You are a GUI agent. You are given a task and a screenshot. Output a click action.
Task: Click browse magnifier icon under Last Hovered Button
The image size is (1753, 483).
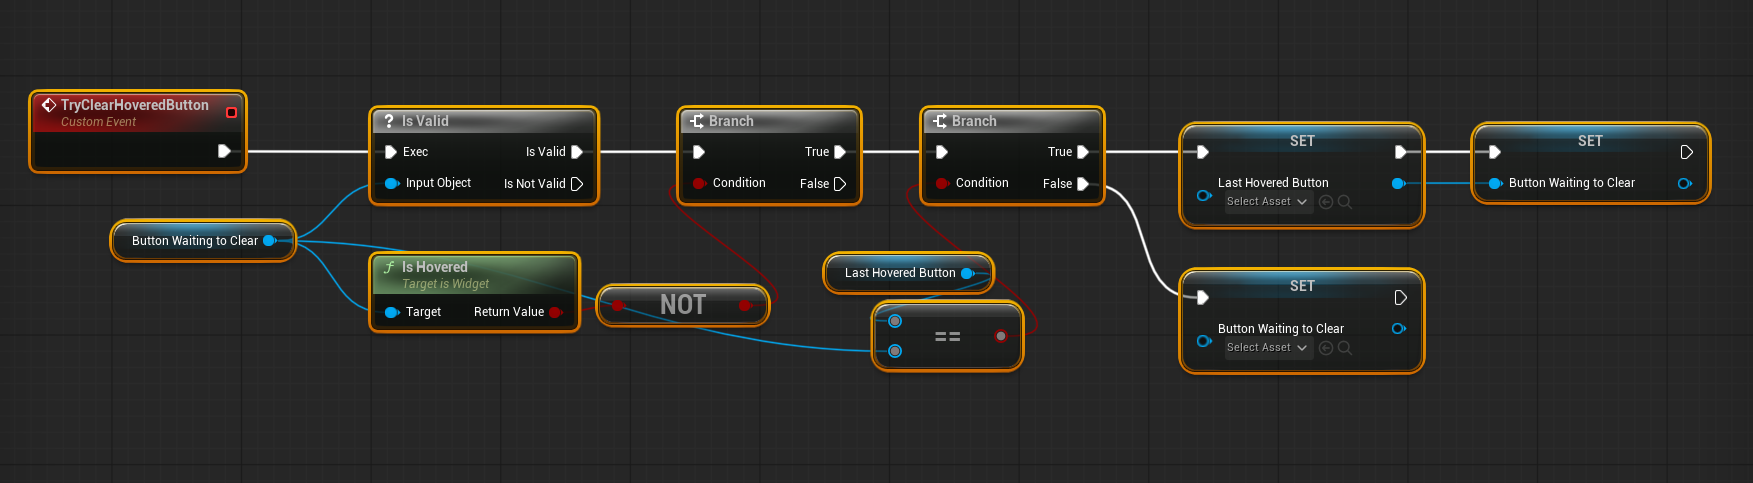point(1345,202)
